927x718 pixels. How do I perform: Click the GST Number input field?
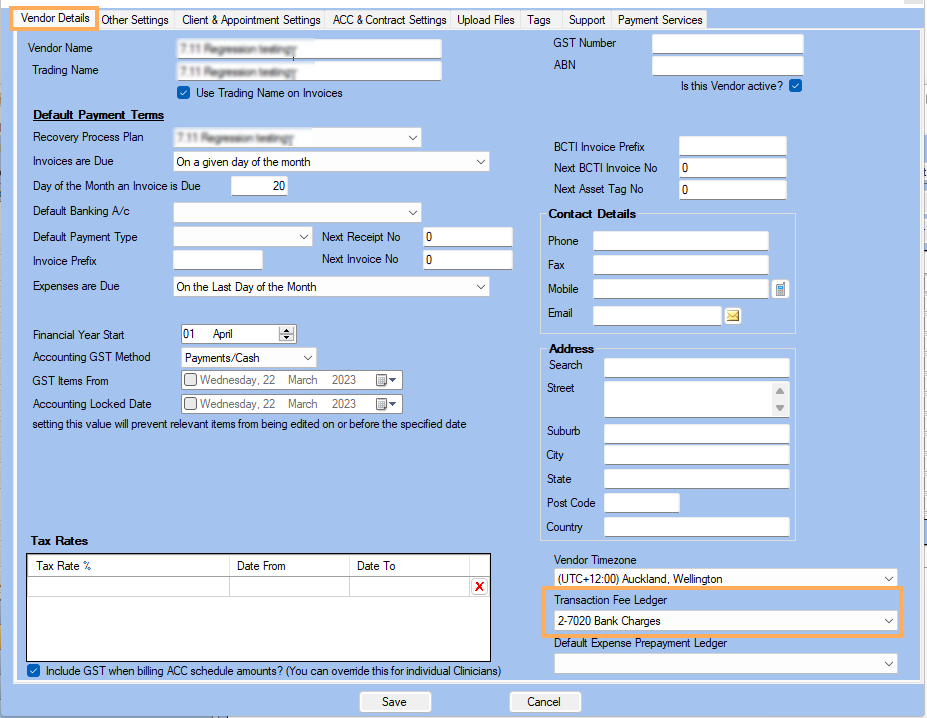point(728,44)
